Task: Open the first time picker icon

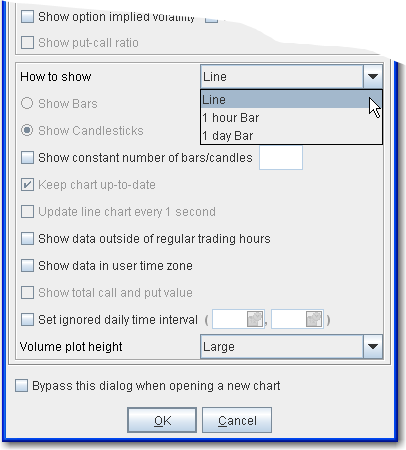Action: 255,319
